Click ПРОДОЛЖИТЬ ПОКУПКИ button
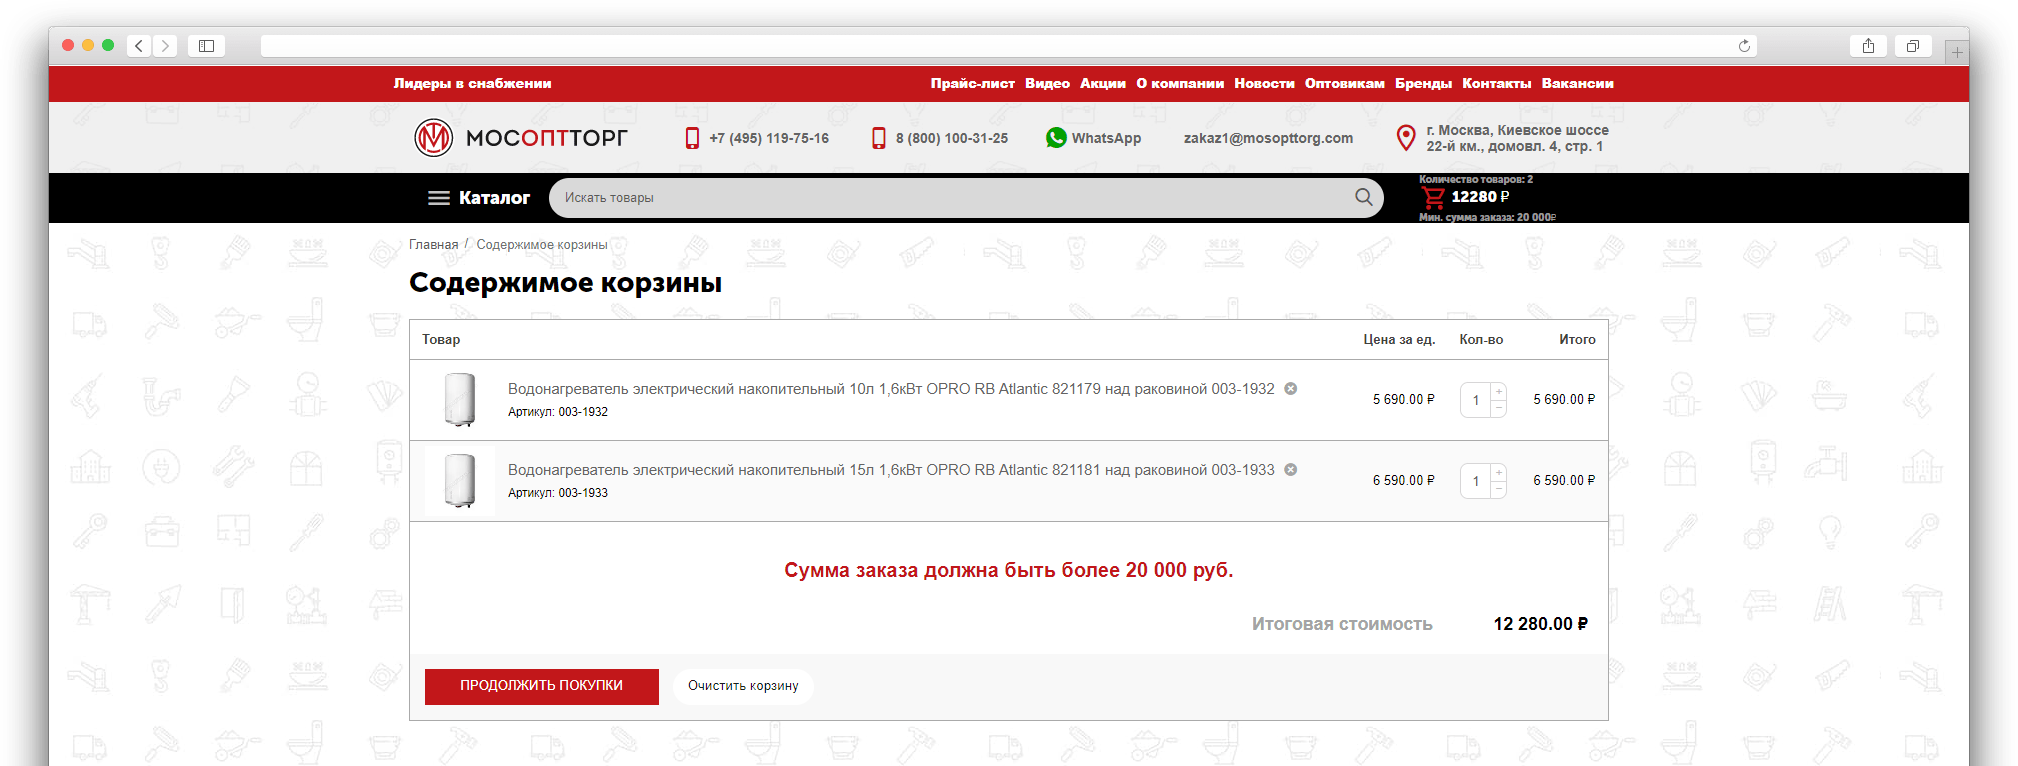 pyautogui.click(x=542, y=686)
